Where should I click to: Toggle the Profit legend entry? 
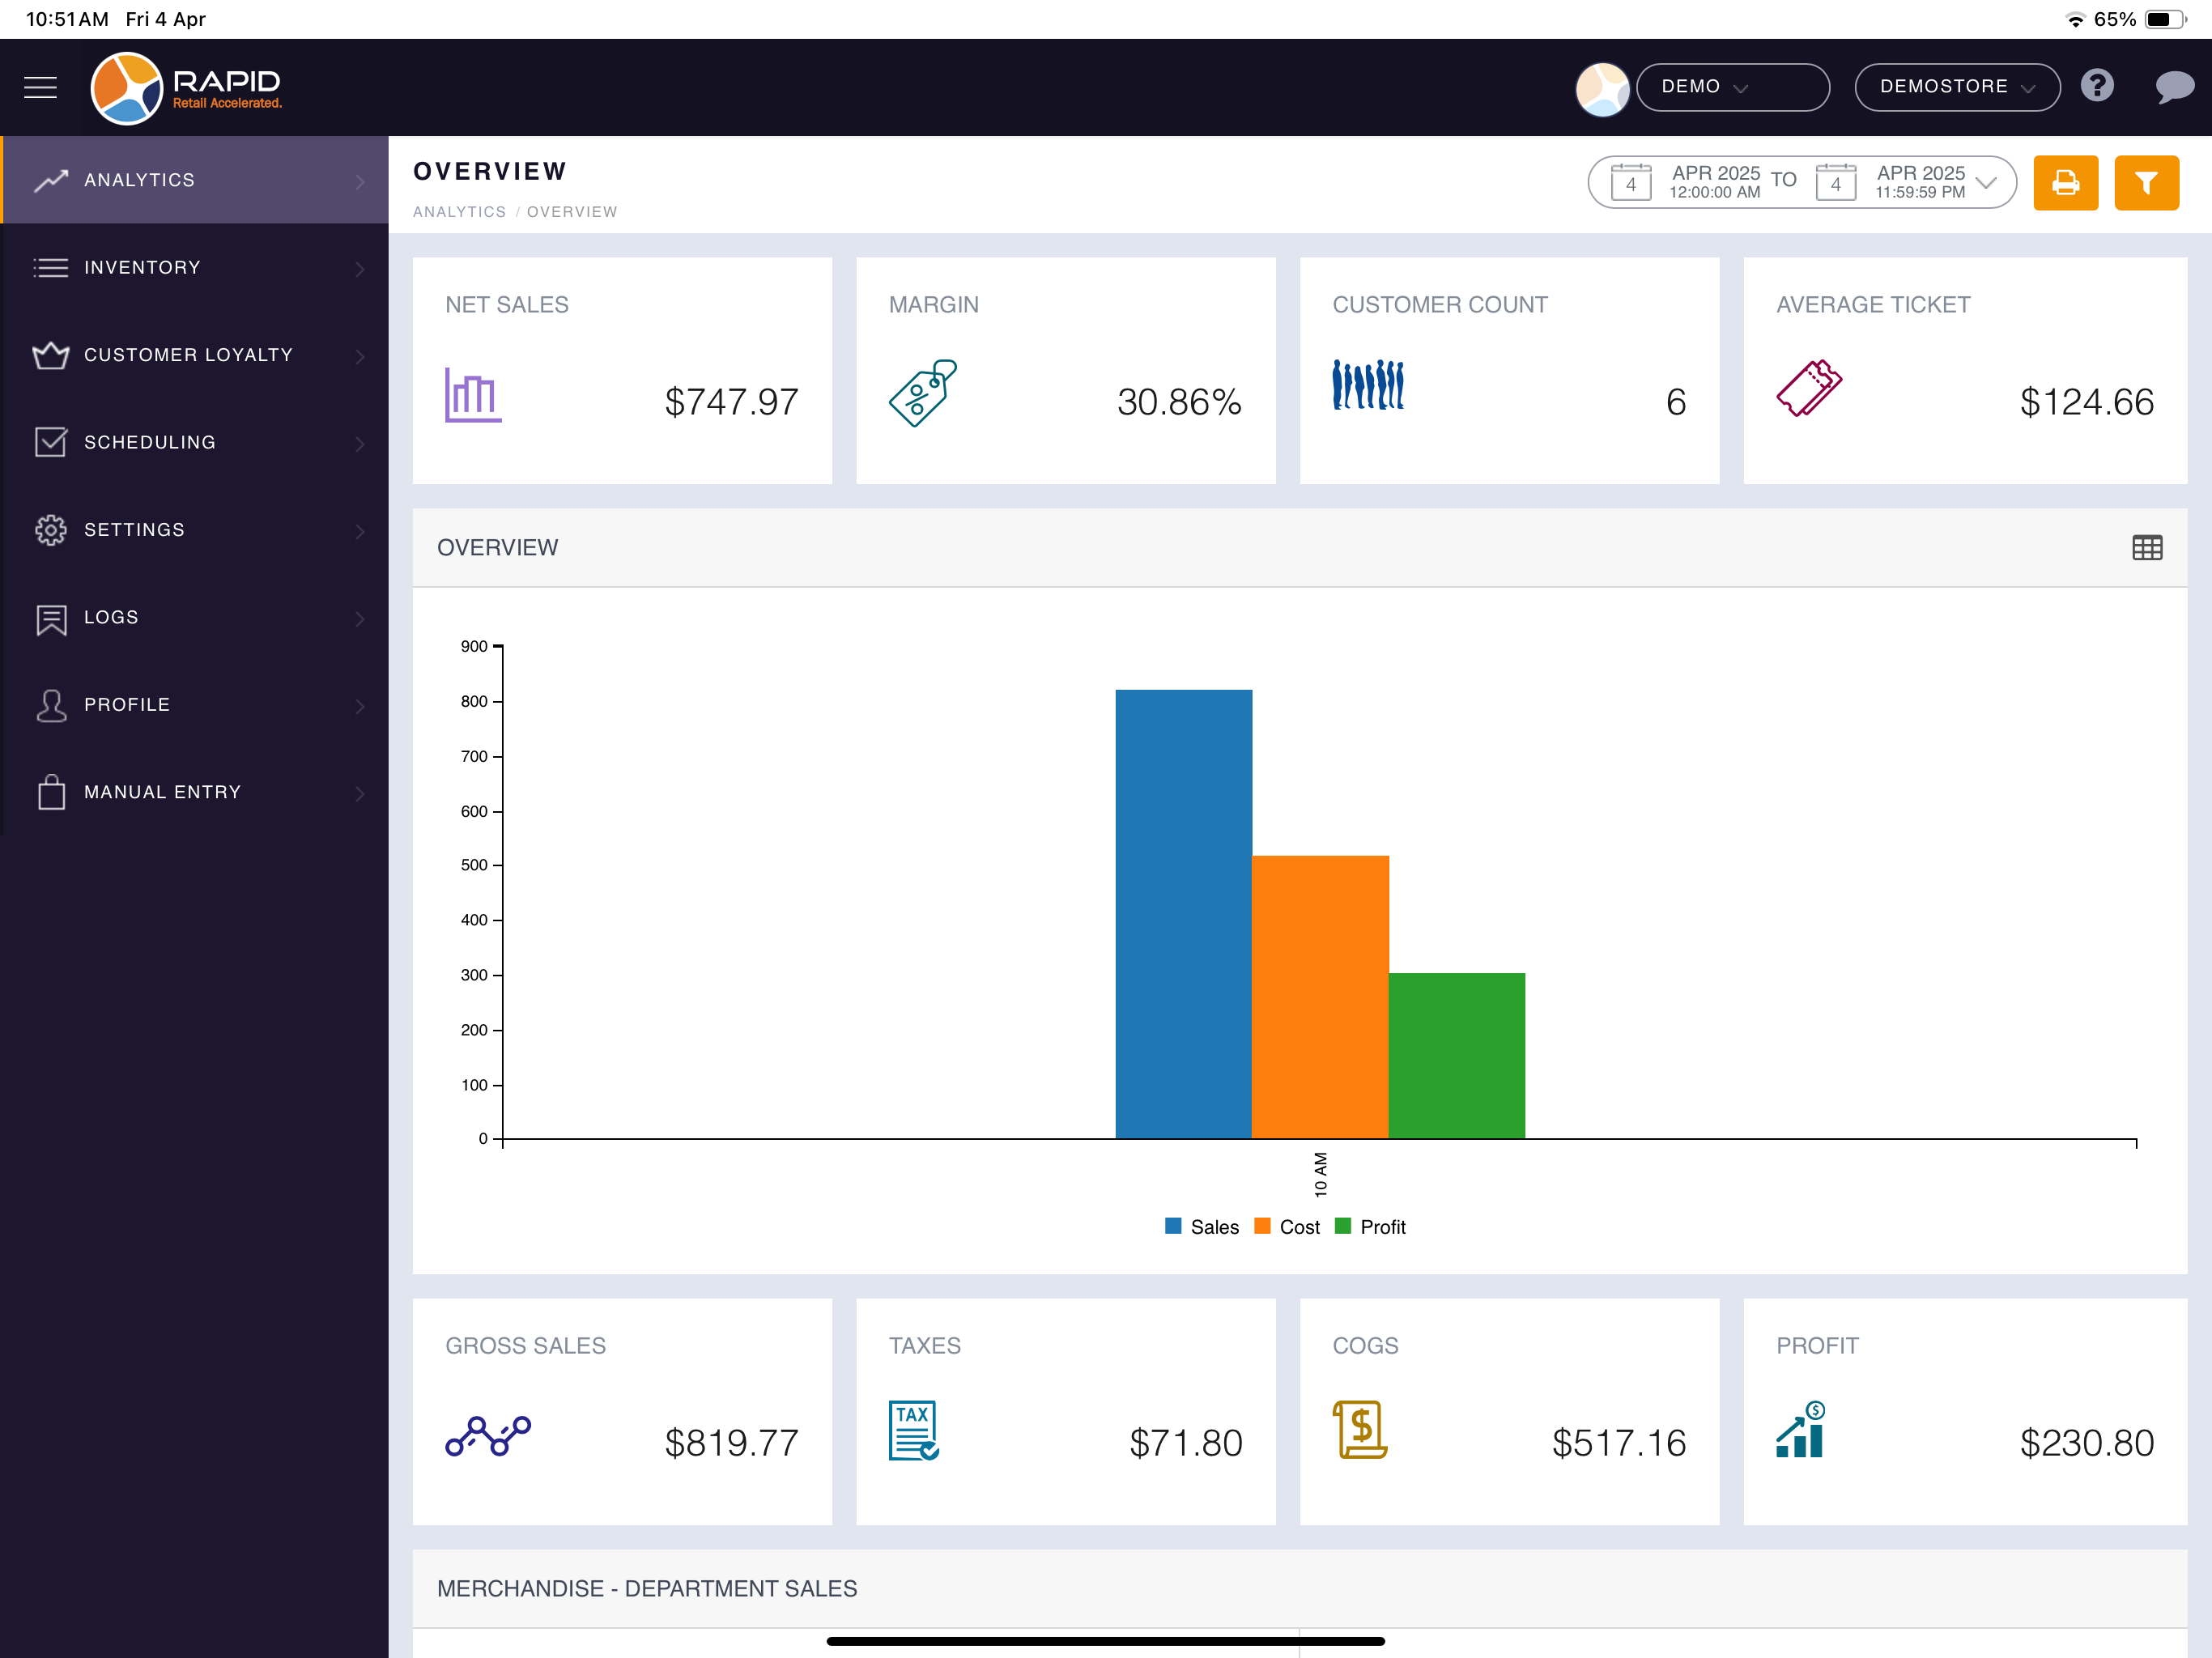1371,1227
